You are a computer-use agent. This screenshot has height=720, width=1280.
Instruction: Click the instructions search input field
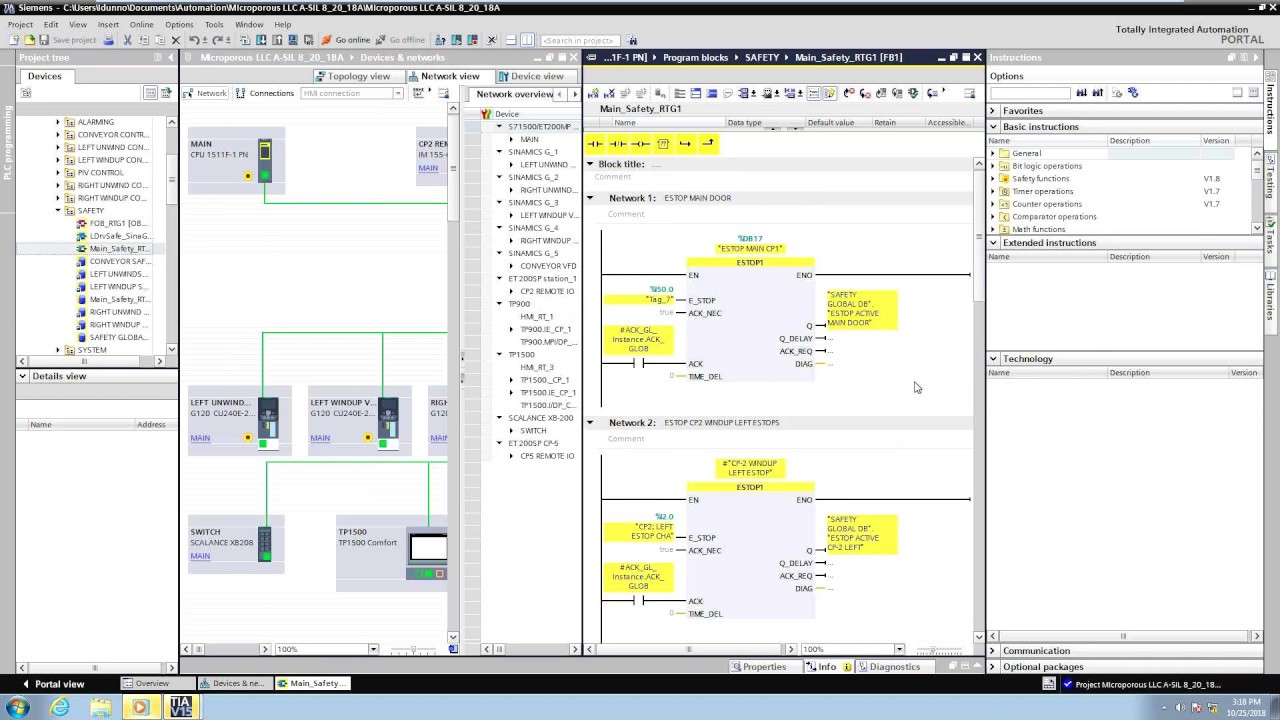(x=1030, y=93)
